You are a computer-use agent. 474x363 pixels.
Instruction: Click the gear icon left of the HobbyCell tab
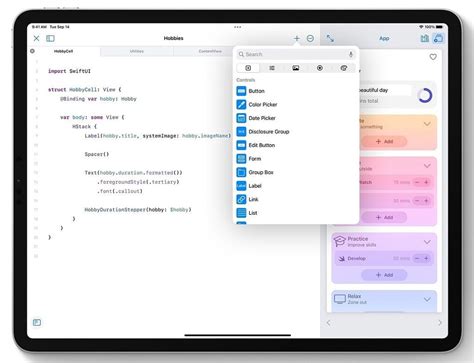(32, 51)
